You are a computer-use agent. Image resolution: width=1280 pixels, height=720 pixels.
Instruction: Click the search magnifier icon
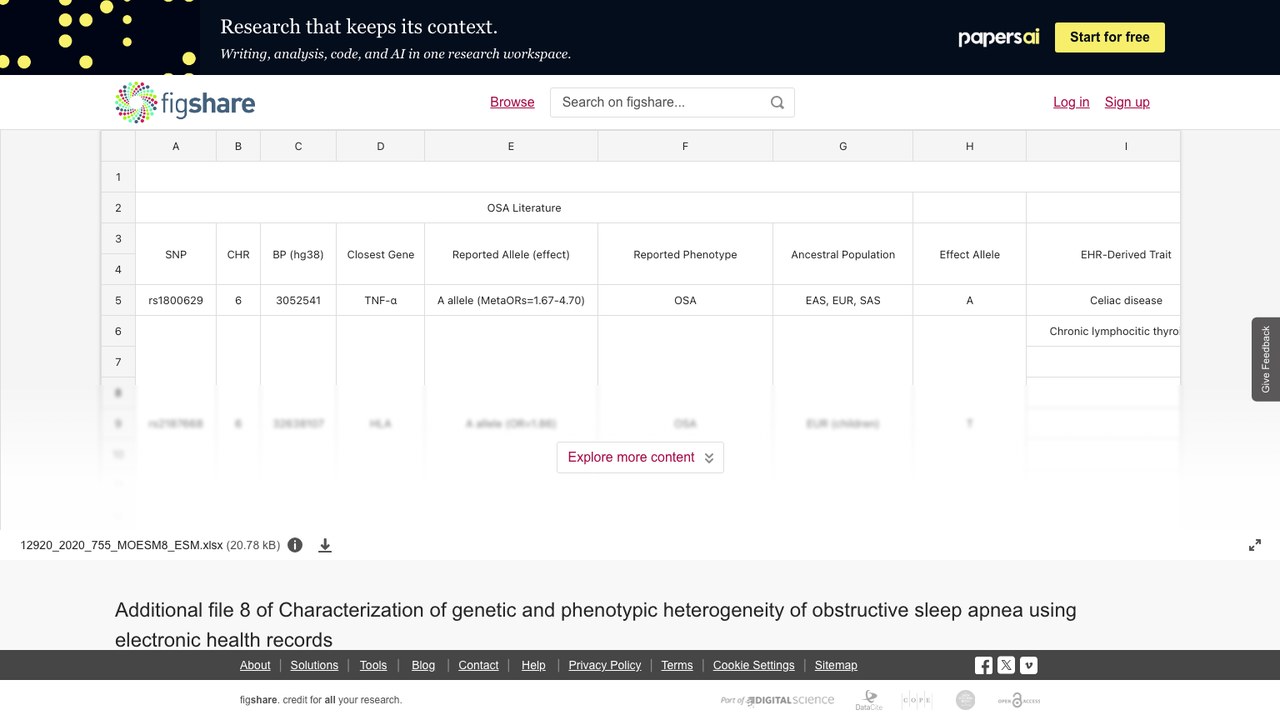[x=777, y=102]
